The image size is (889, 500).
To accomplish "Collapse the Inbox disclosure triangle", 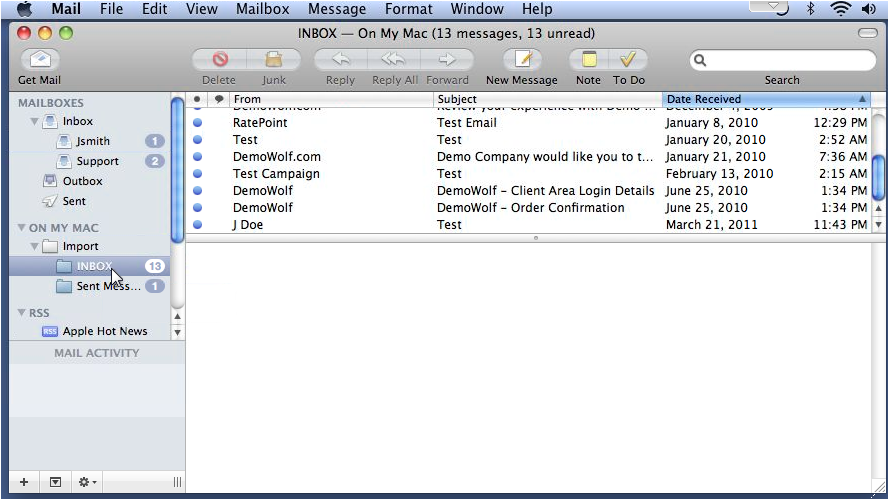I will click(34, 121).
